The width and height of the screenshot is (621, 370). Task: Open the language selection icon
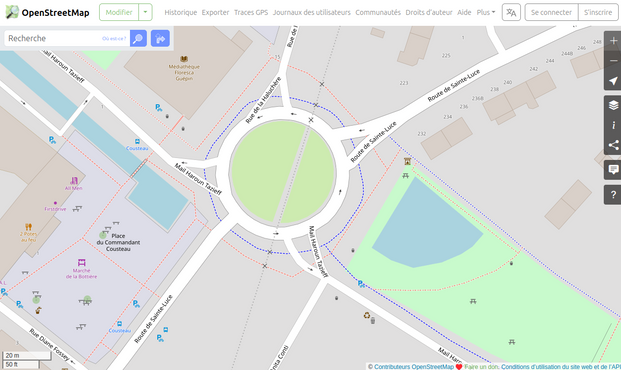(x=511, y=12)
